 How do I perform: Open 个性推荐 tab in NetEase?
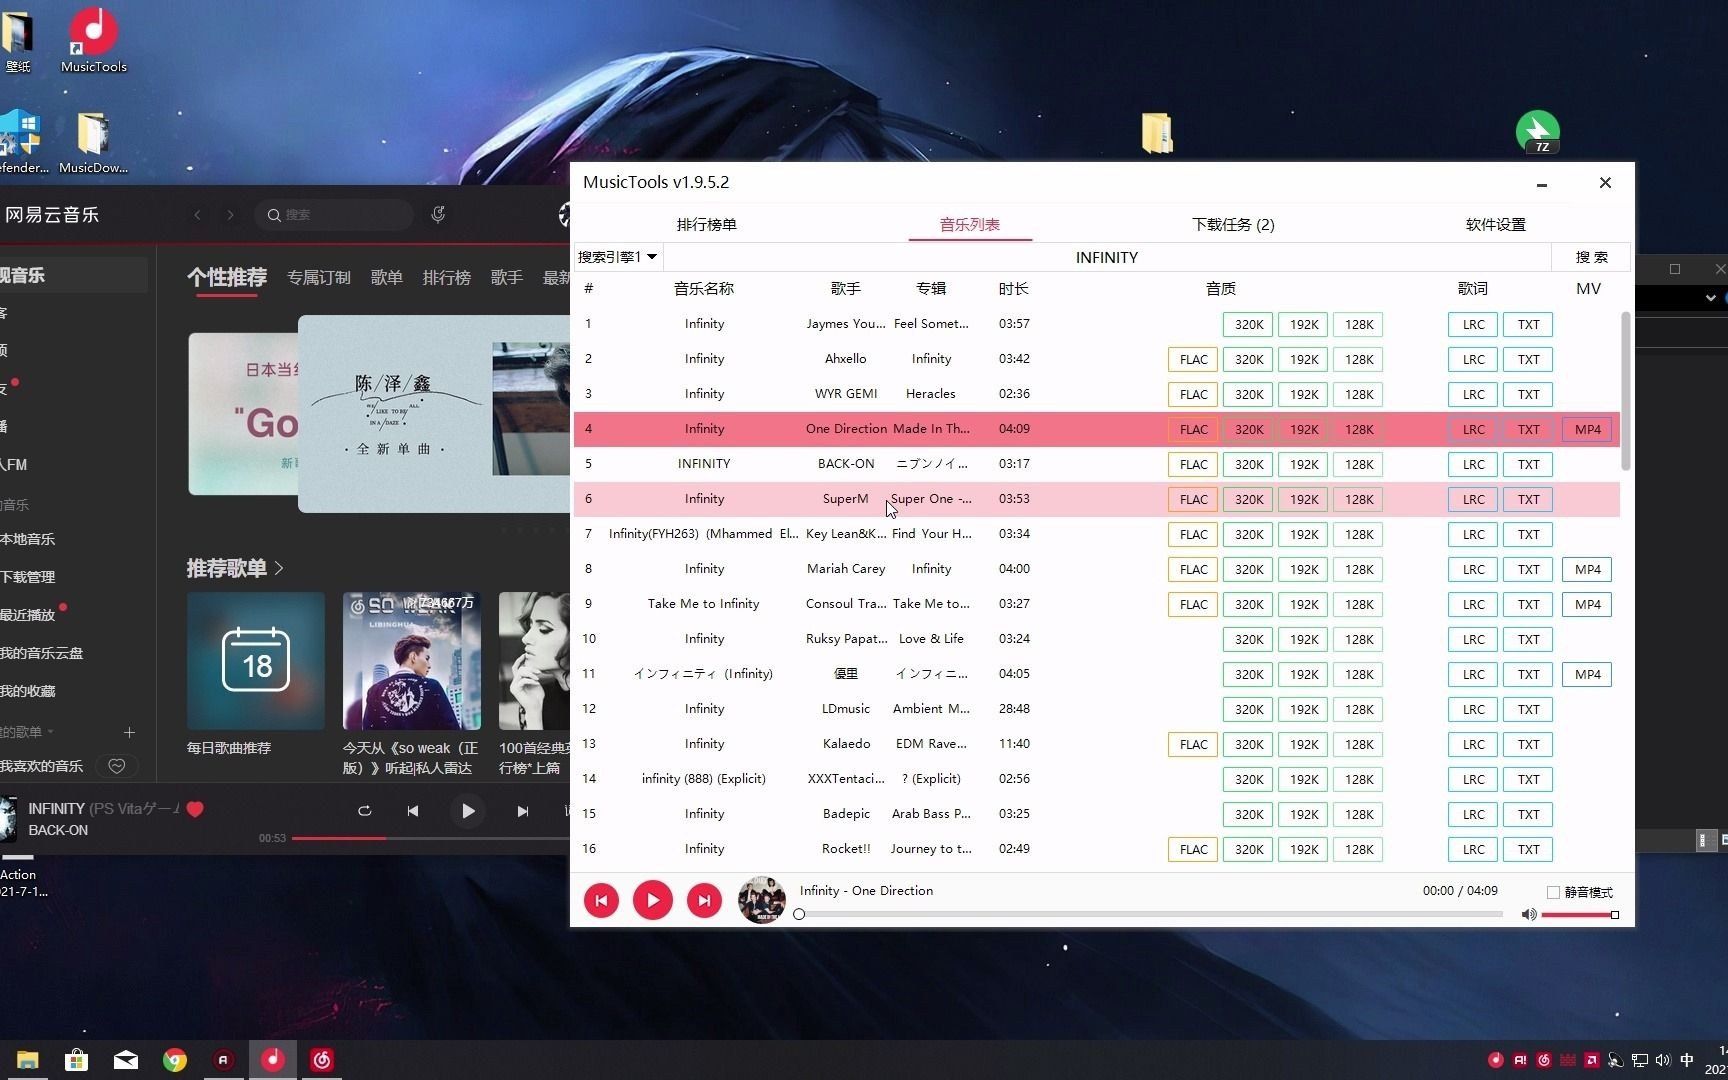click(x=227, y=277)
